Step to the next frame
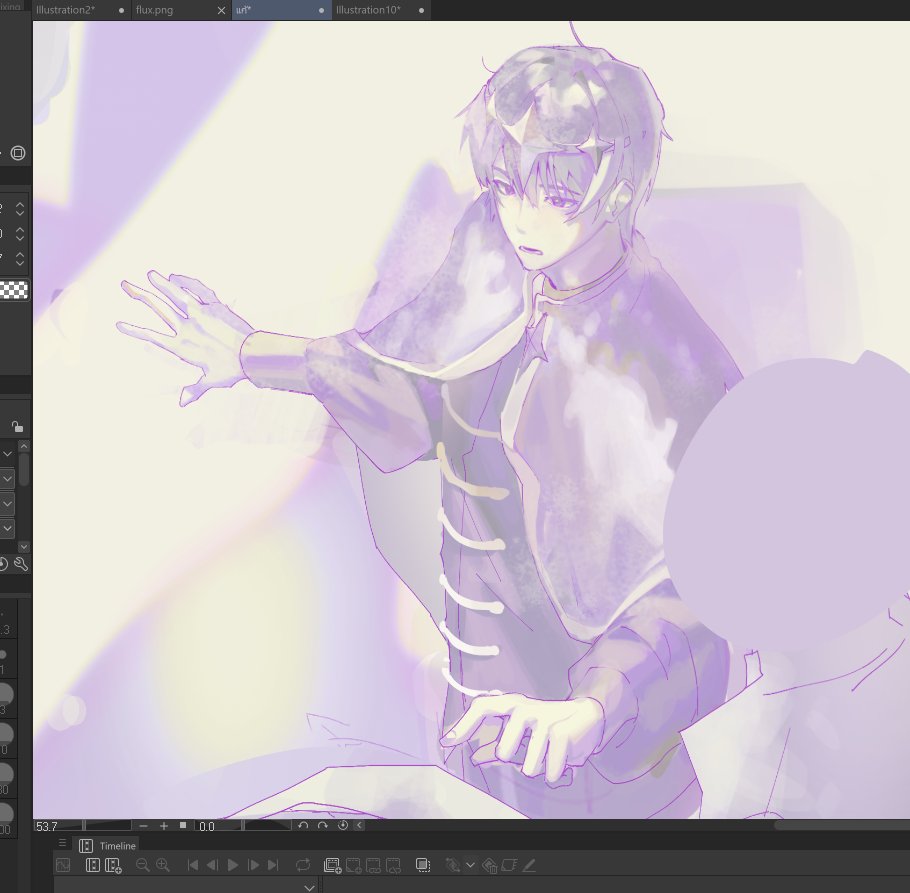 (x=254, y=865)
